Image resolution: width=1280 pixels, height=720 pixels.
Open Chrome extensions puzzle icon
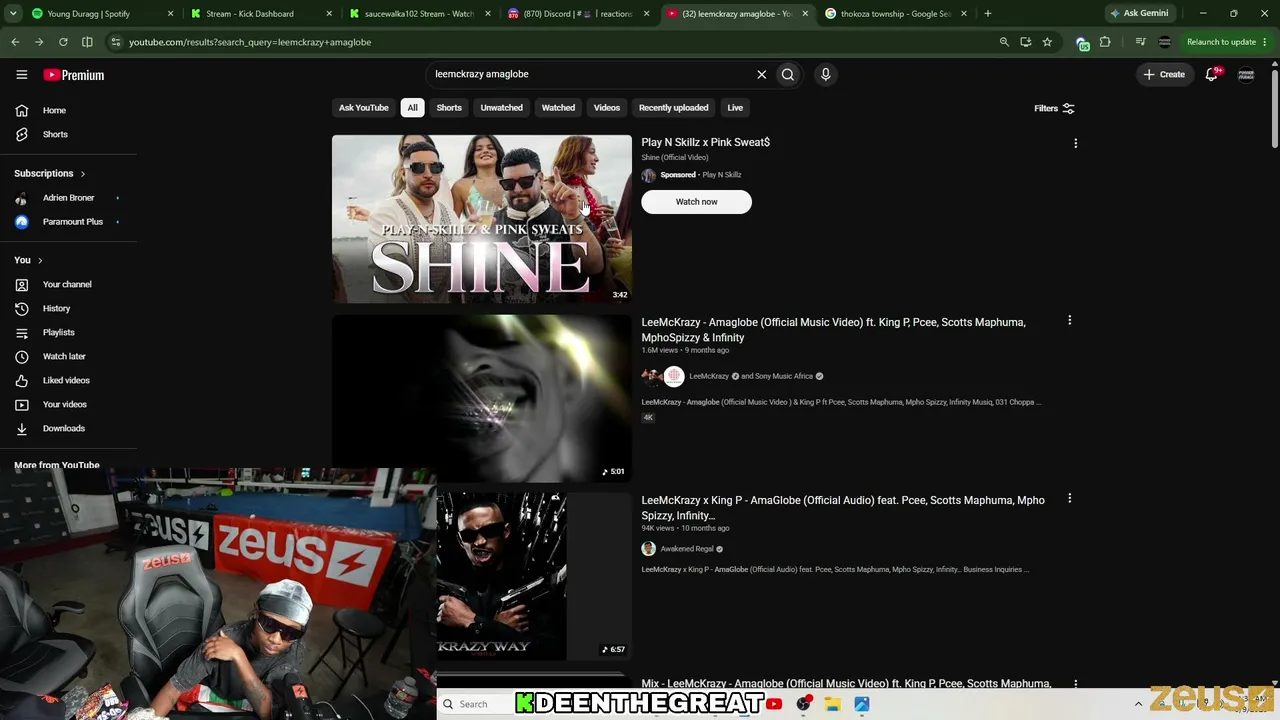[x=1105, y=42]
